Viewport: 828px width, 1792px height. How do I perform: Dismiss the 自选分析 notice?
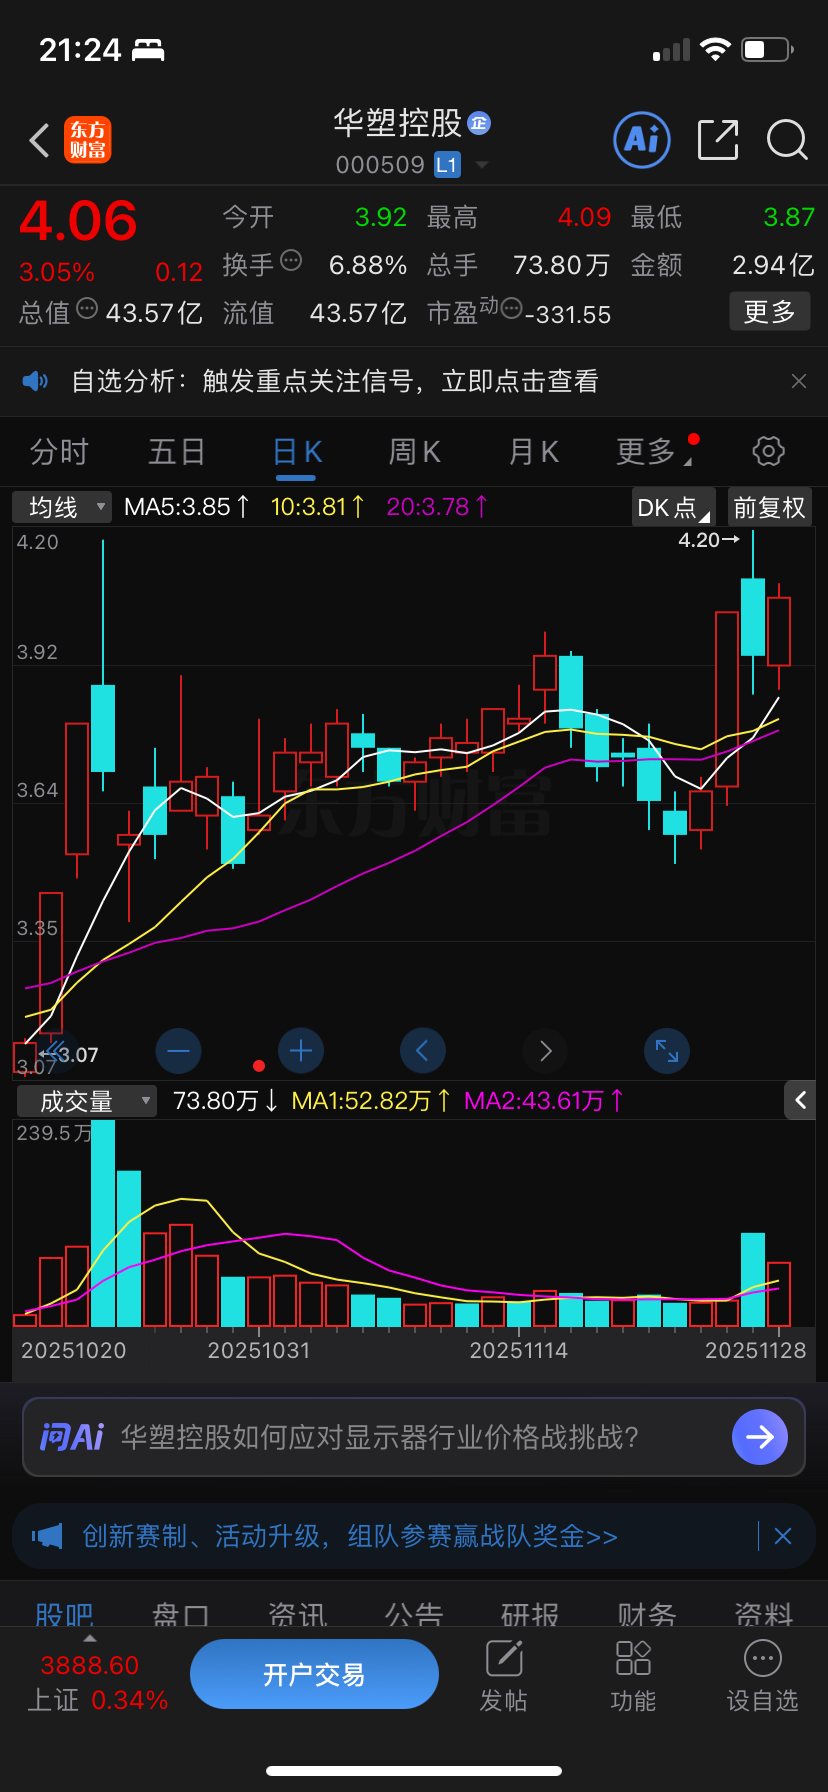pos(799,381)
